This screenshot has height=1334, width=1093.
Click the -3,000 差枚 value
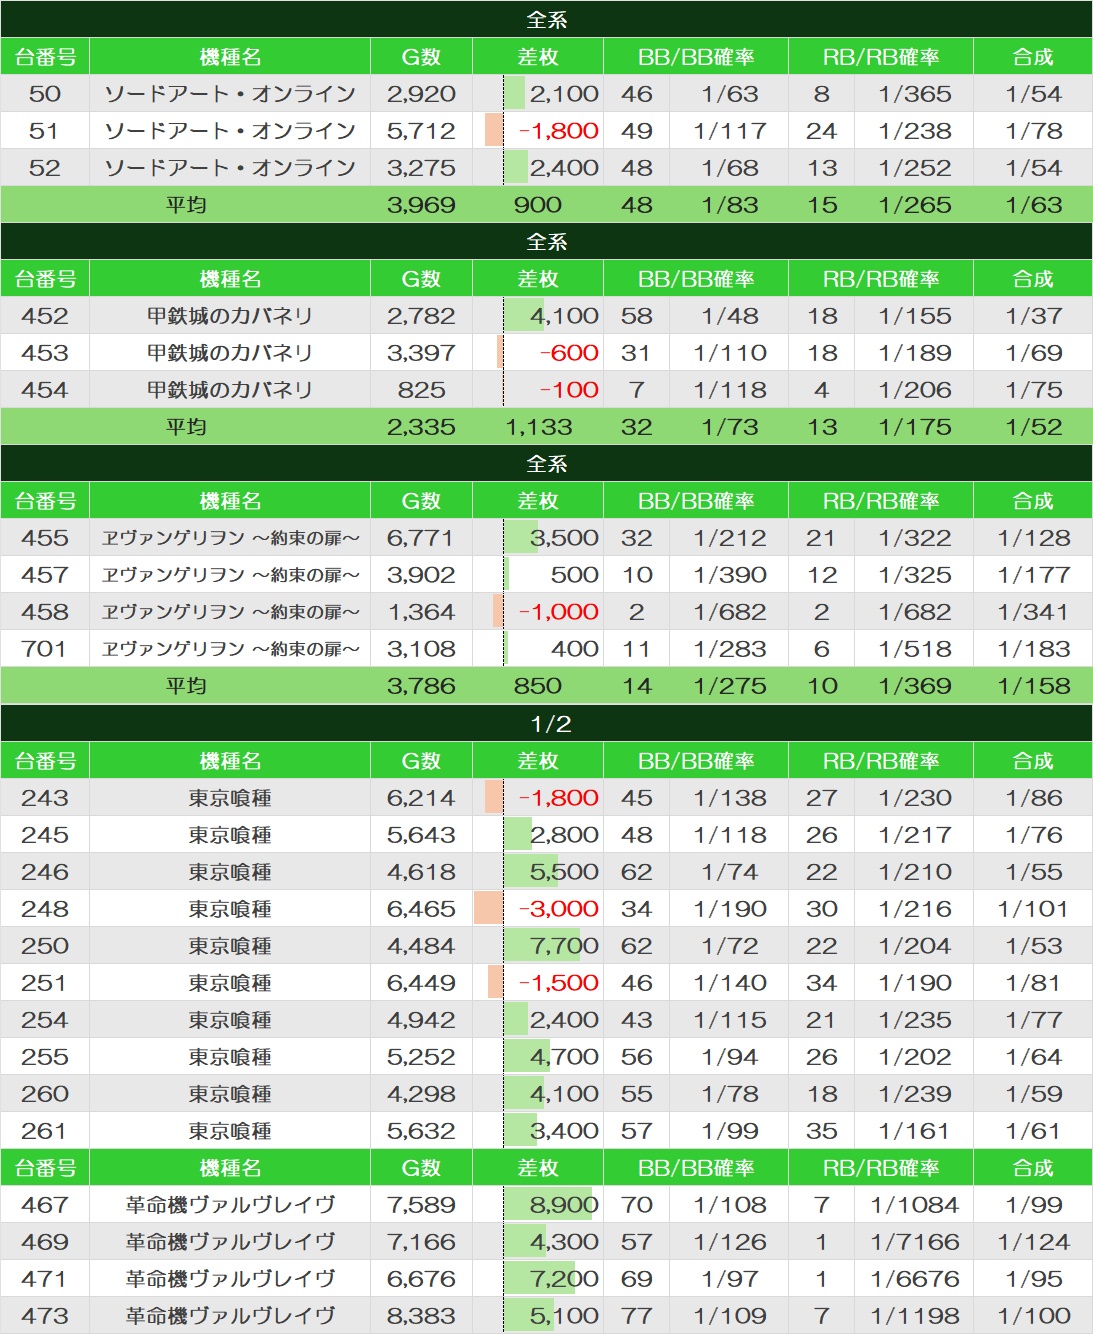coord(558,909)
